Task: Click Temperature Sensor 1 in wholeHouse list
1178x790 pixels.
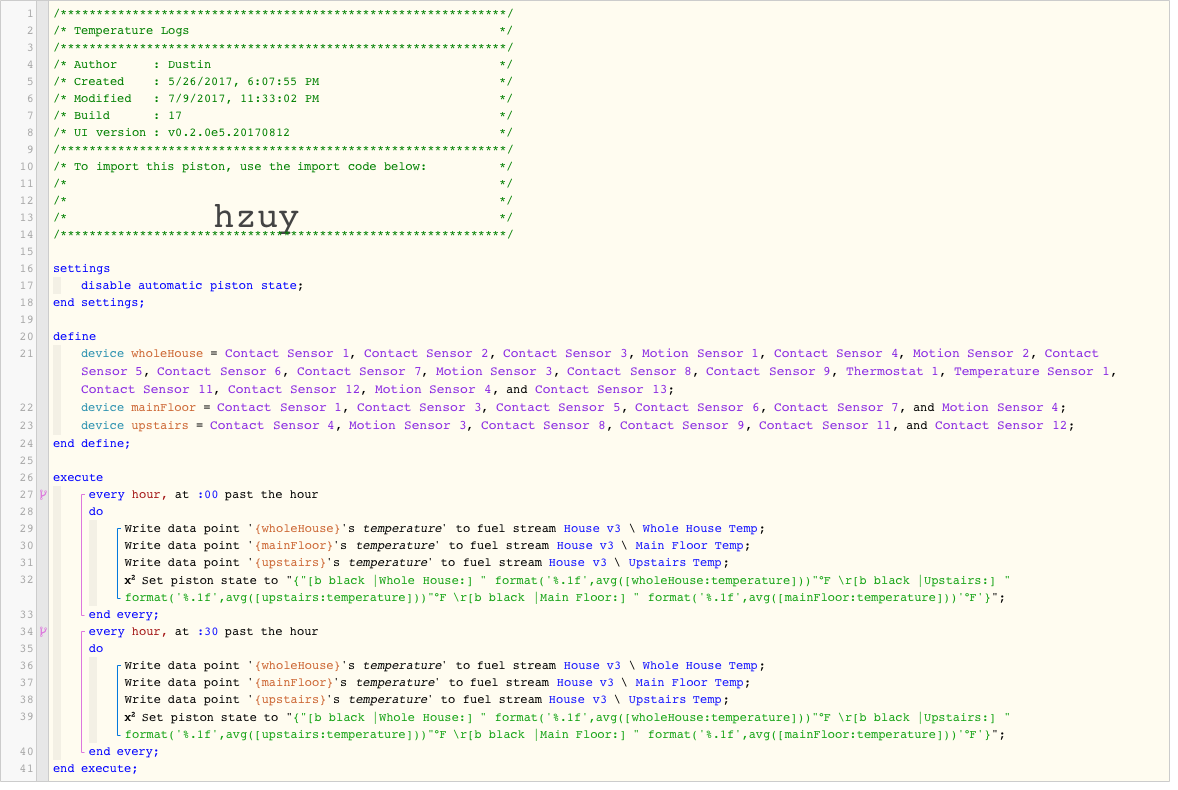Action: 1032,372
